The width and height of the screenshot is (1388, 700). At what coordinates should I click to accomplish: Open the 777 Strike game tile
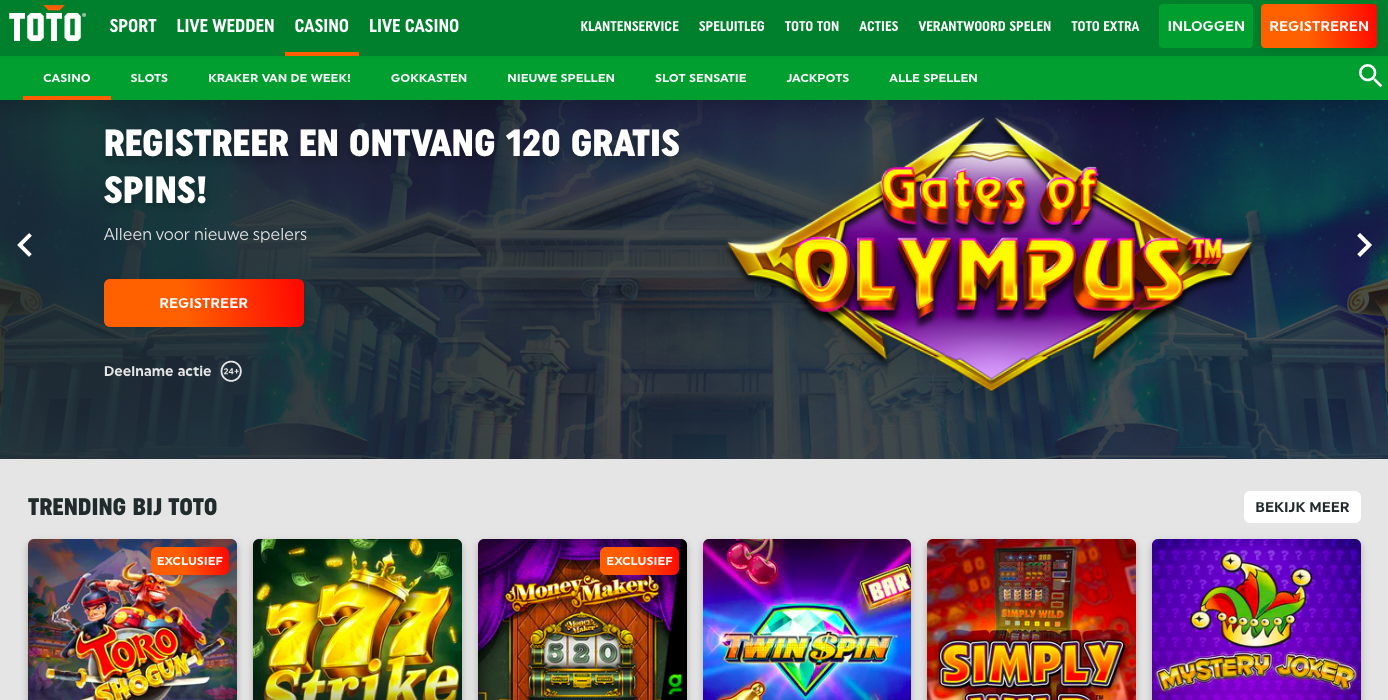(357, 620)
